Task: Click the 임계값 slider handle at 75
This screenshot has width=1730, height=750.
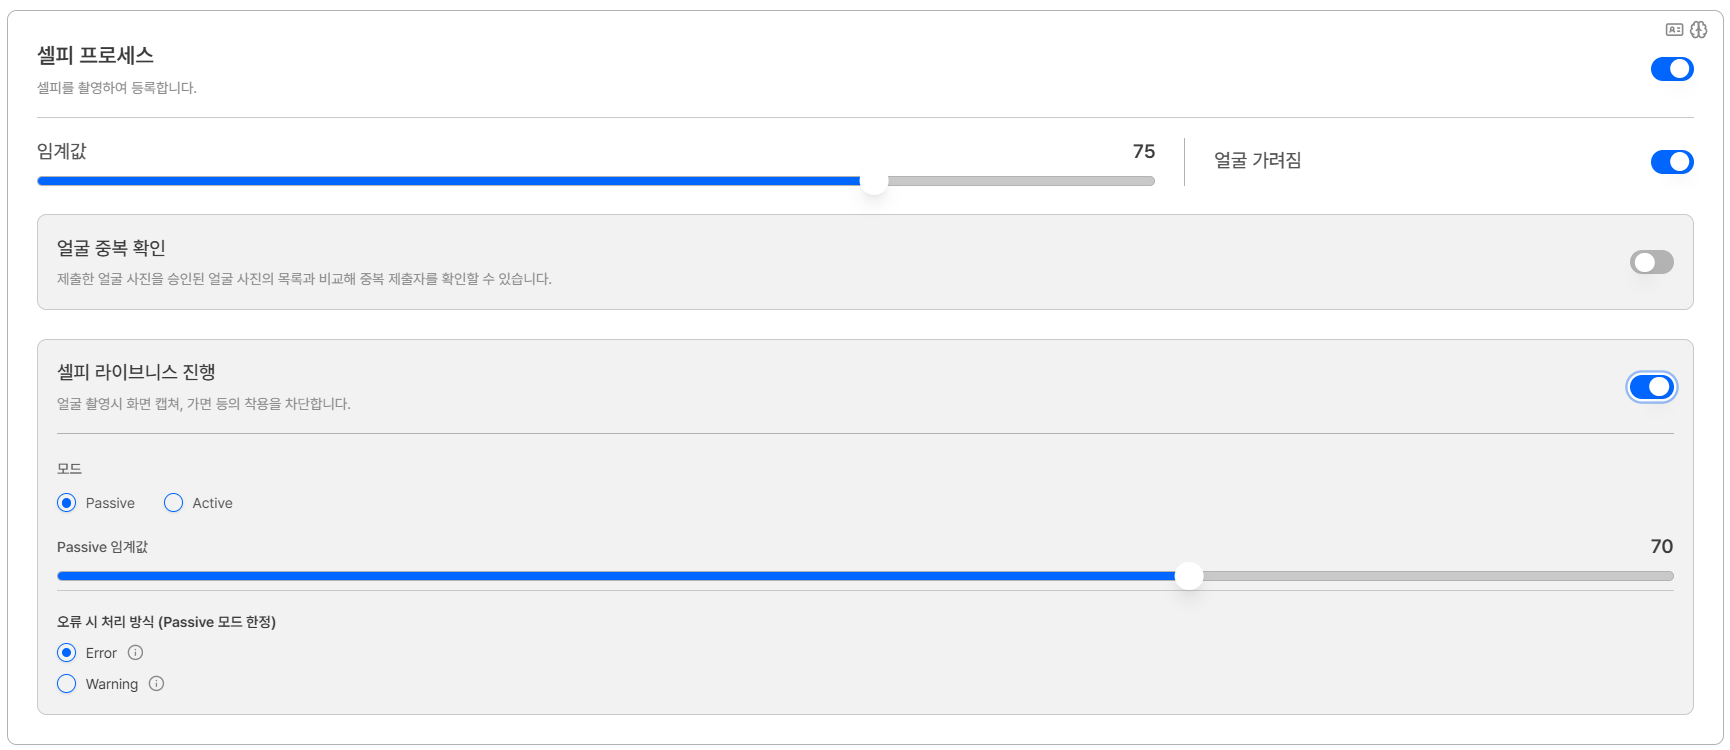Action: pos(874,181)
